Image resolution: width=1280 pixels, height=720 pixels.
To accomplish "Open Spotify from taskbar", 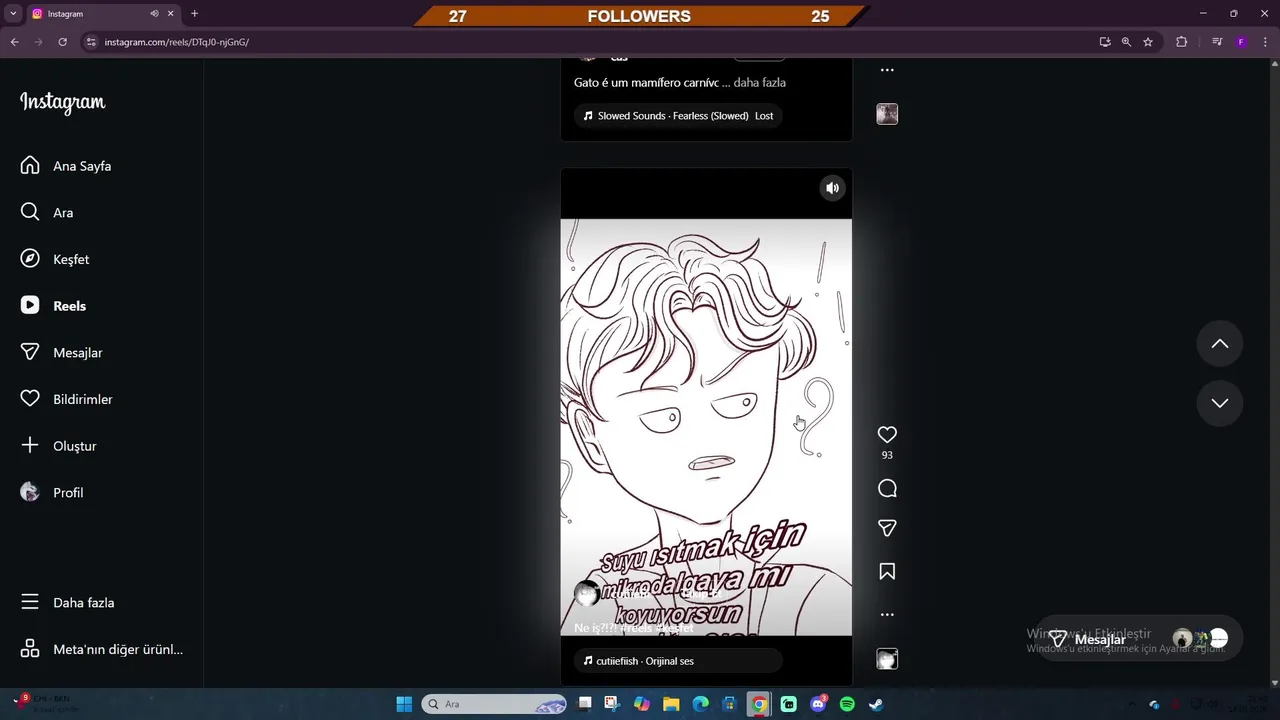I will (x=847, y=704).
